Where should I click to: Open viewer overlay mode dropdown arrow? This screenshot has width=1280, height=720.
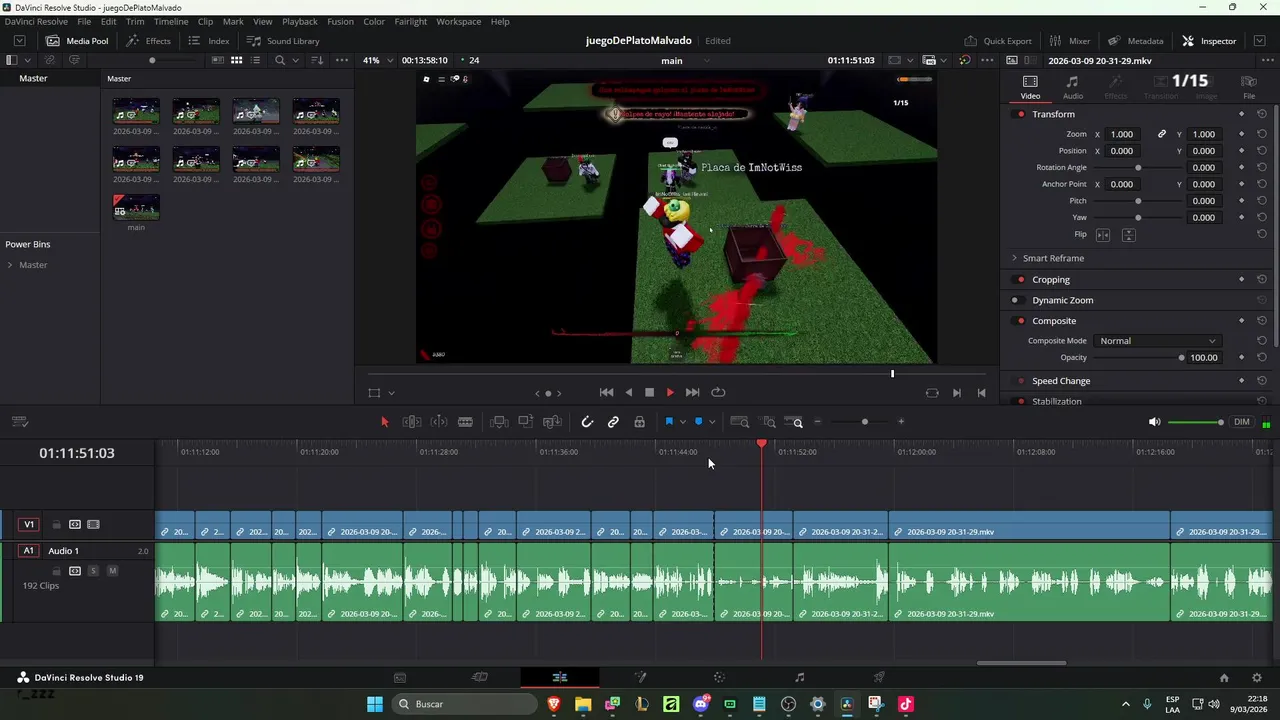[x=391, y=393]
